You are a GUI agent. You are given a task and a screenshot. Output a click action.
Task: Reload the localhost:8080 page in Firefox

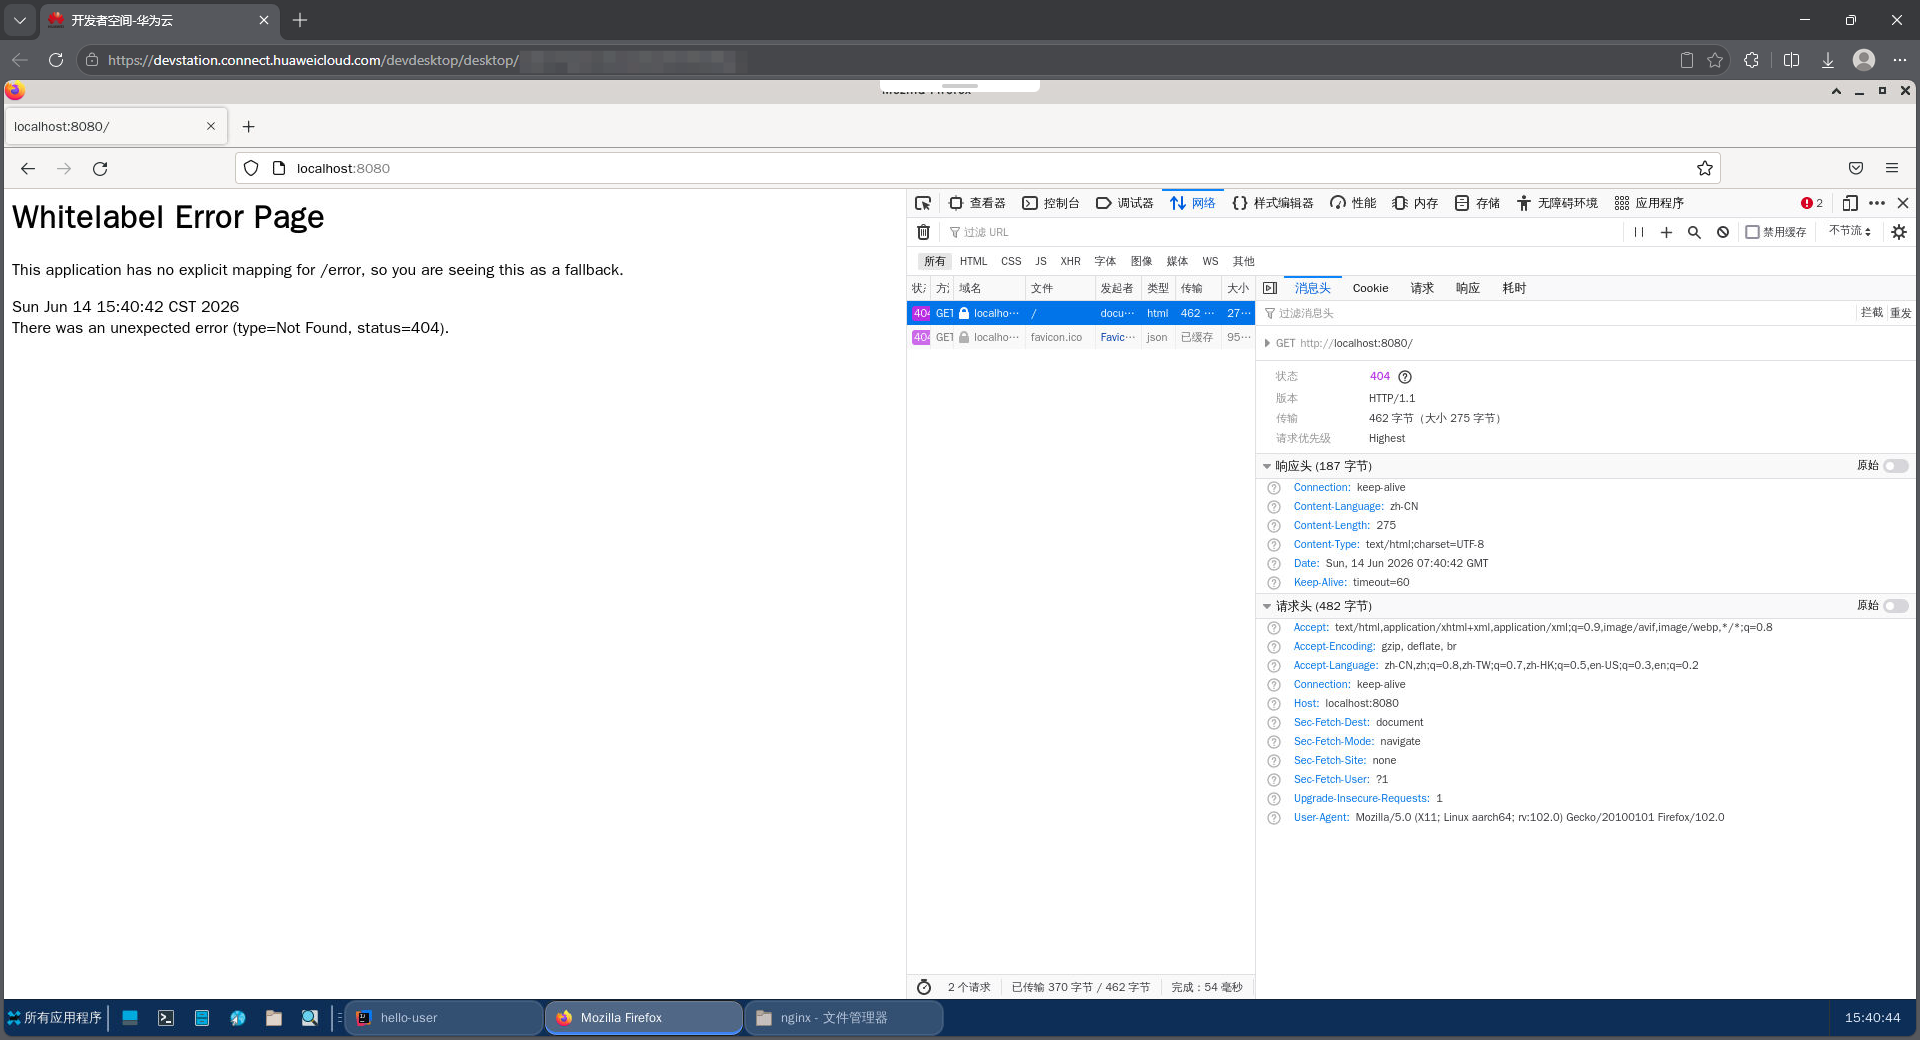pos(100,169)
